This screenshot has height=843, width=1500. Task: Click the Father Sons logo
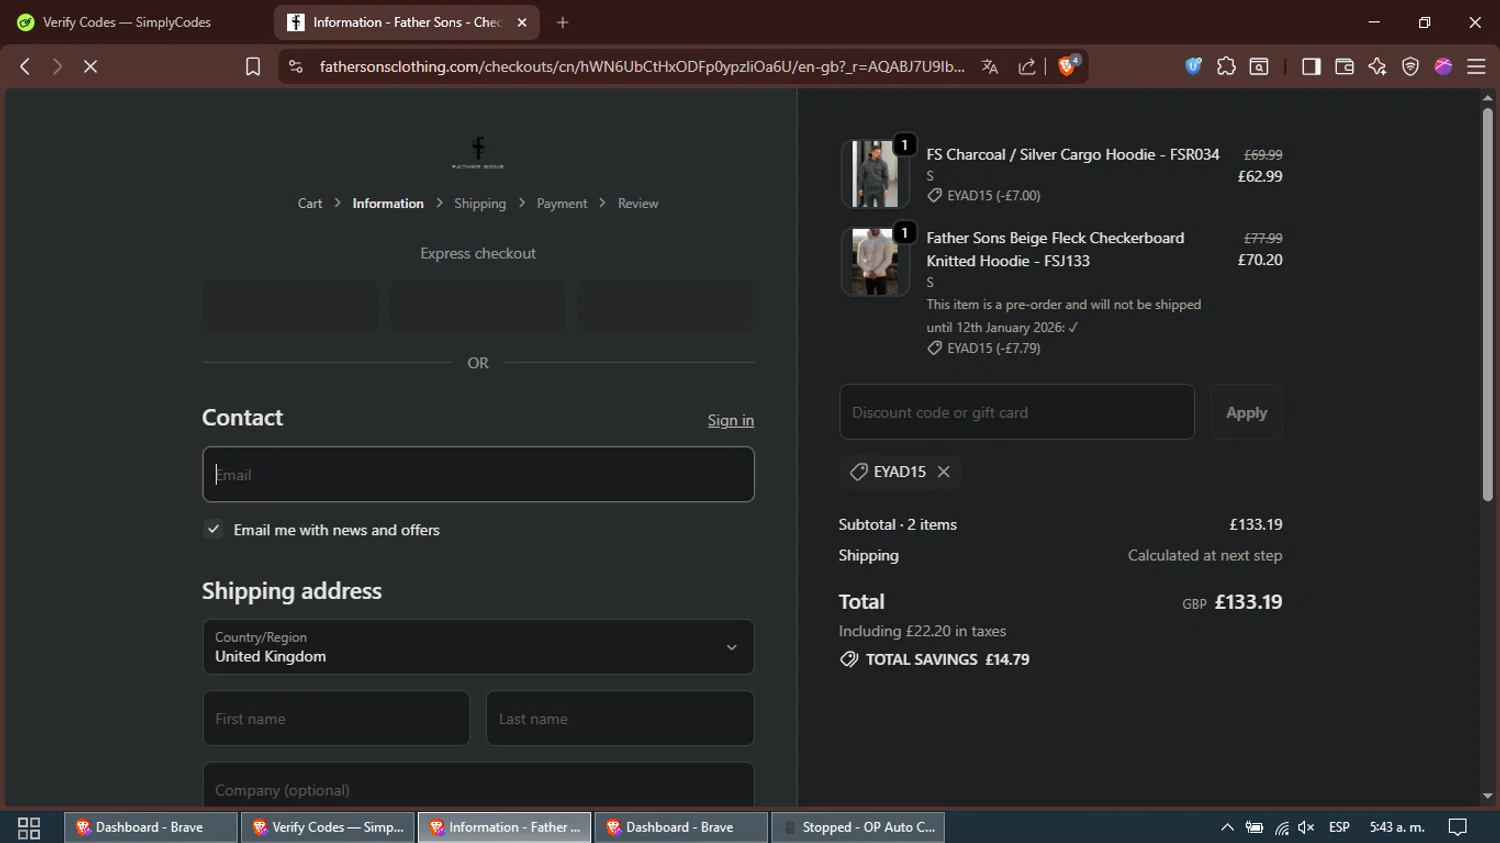pos(478,152)
